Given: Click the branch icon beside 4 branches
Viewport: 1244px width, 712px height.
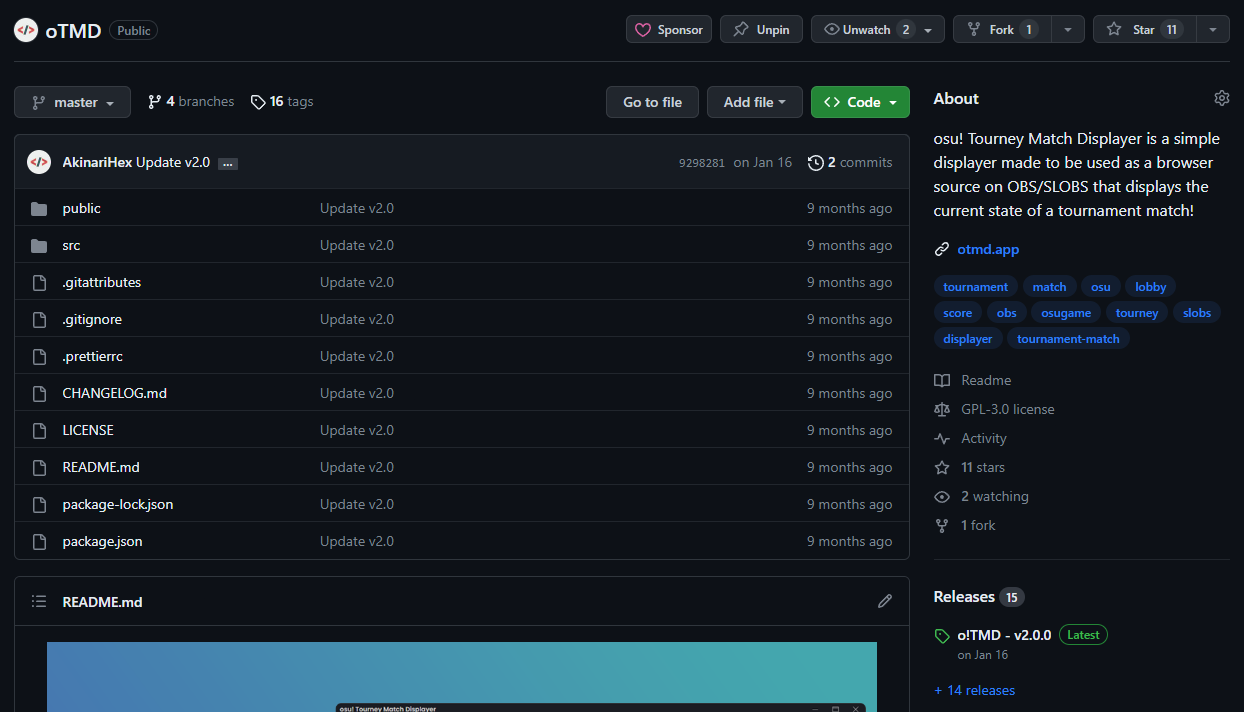Looking at the screenshot, I should point(154,101).
